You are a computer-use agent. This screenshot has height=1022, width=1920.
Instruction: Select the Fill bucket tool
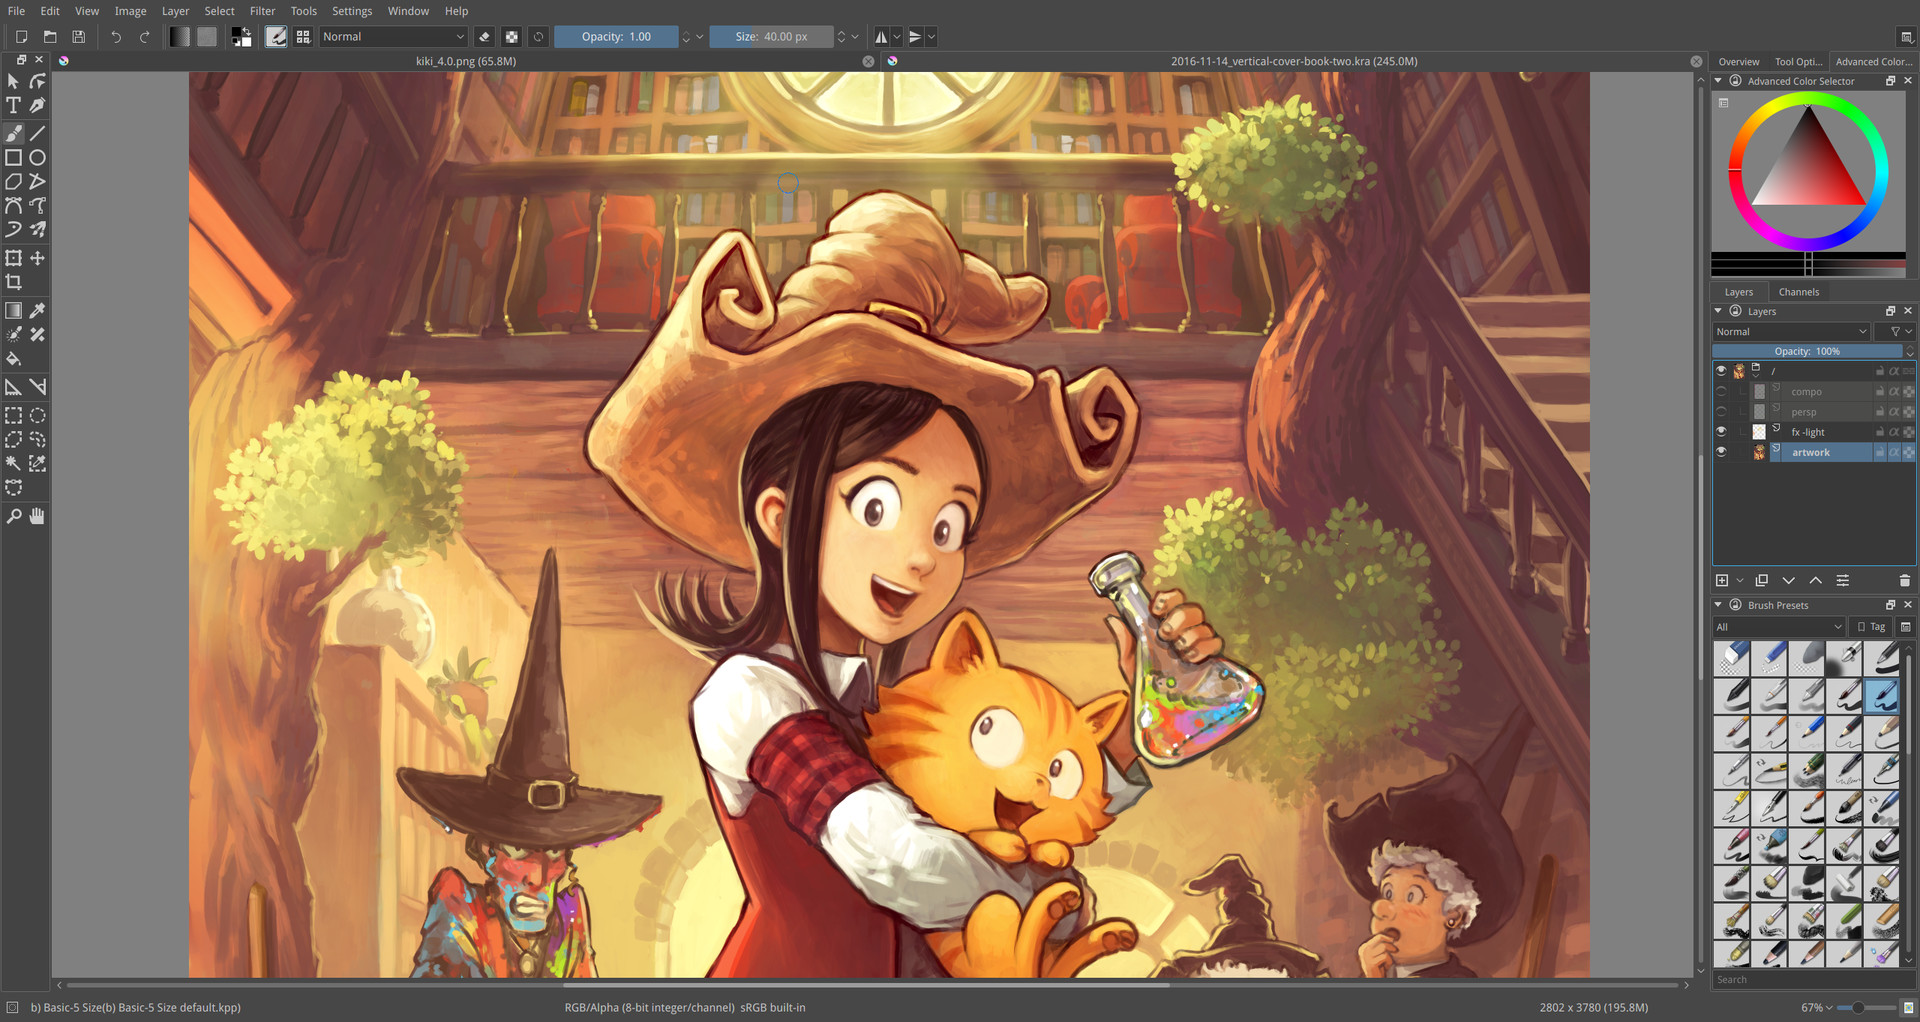point(14,358)
